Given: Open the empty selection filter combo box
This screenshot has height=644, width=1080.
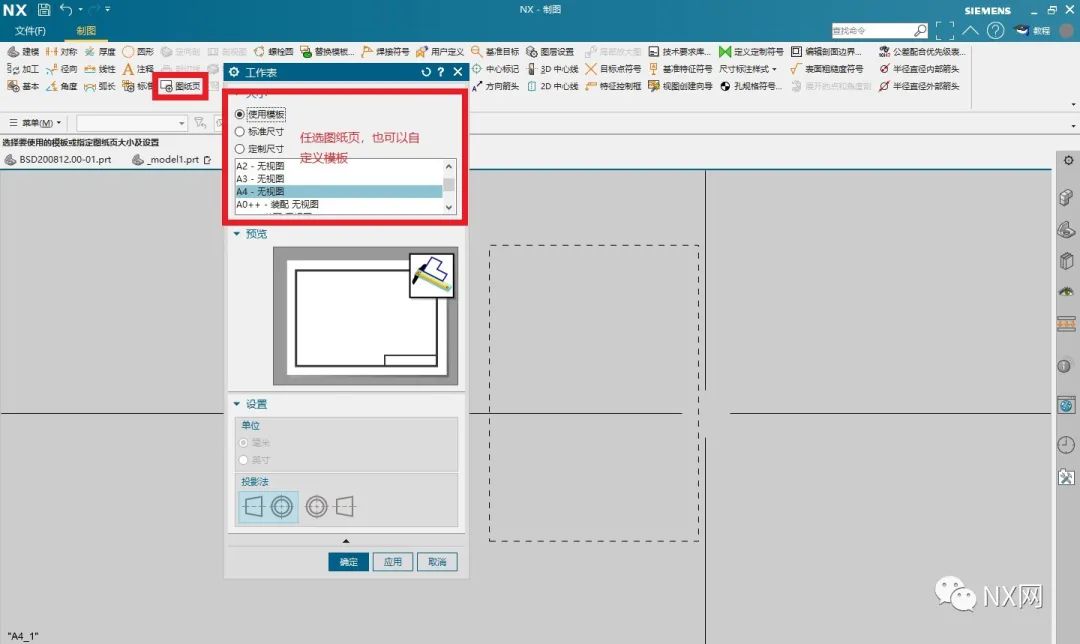Looking at the screenshot, I should pyautogui.click(x=132, y=123).
